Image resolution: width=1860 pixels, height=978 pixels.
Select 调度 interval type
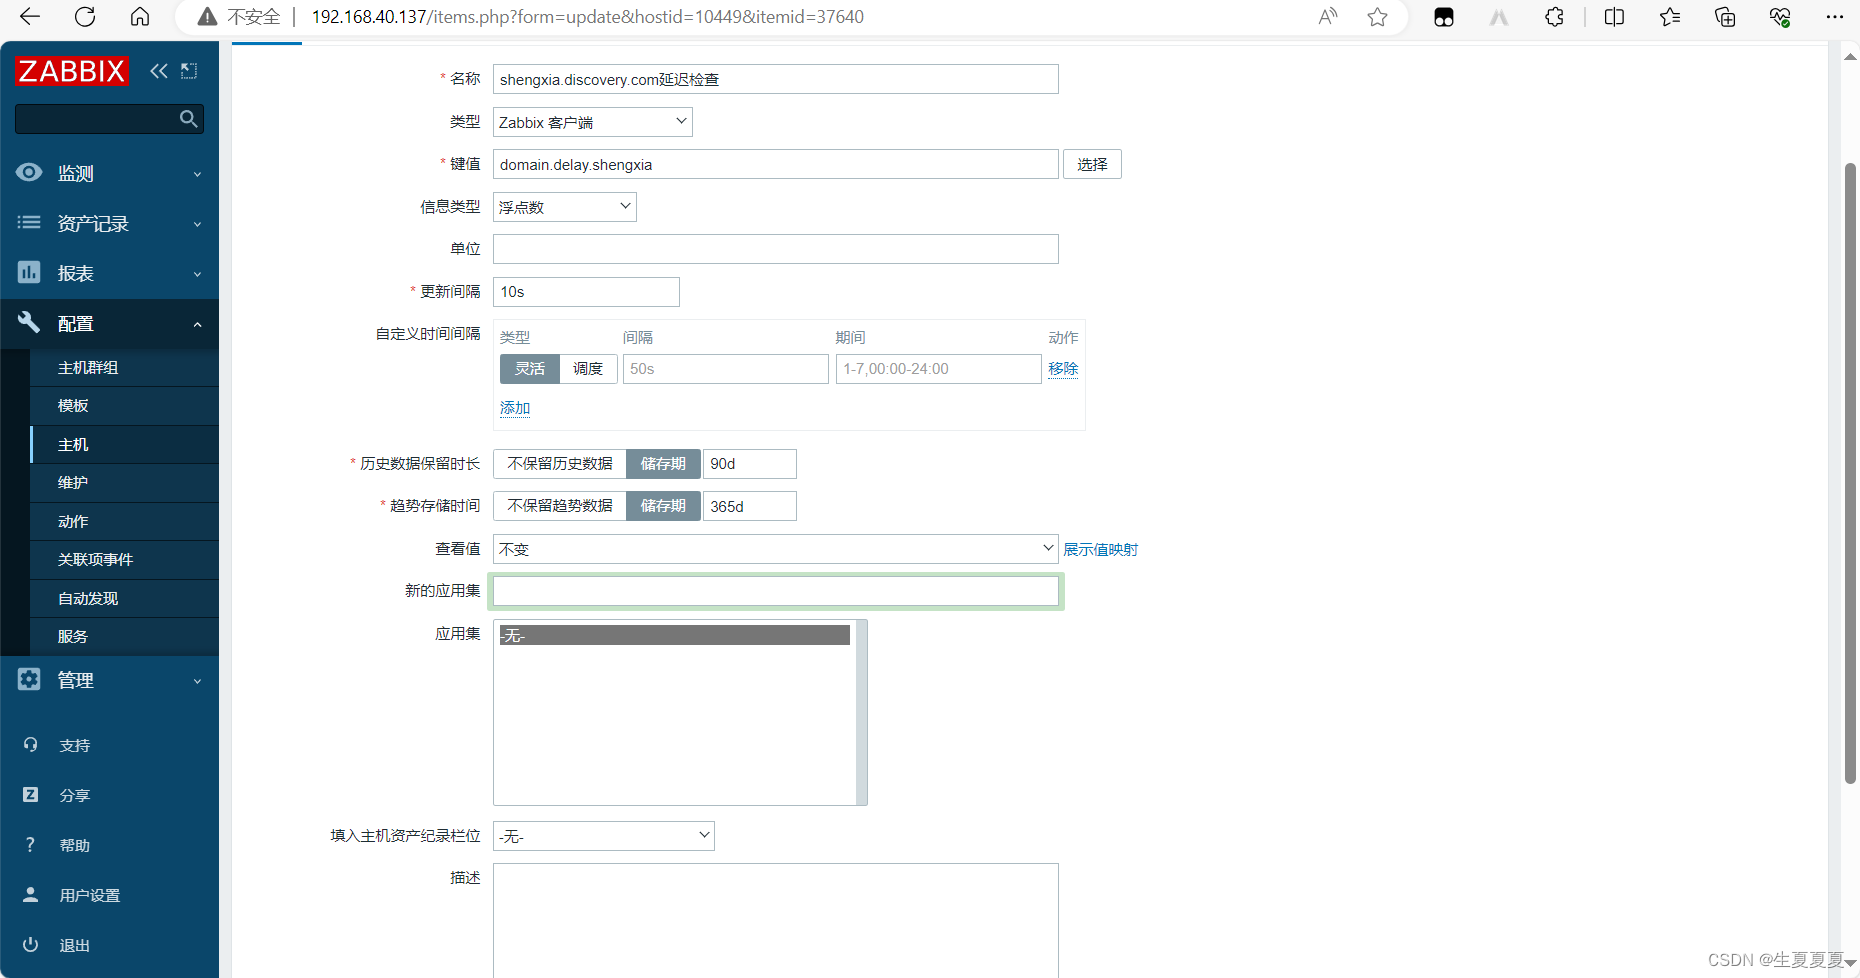pyautogui.click(x=588, y=369)
